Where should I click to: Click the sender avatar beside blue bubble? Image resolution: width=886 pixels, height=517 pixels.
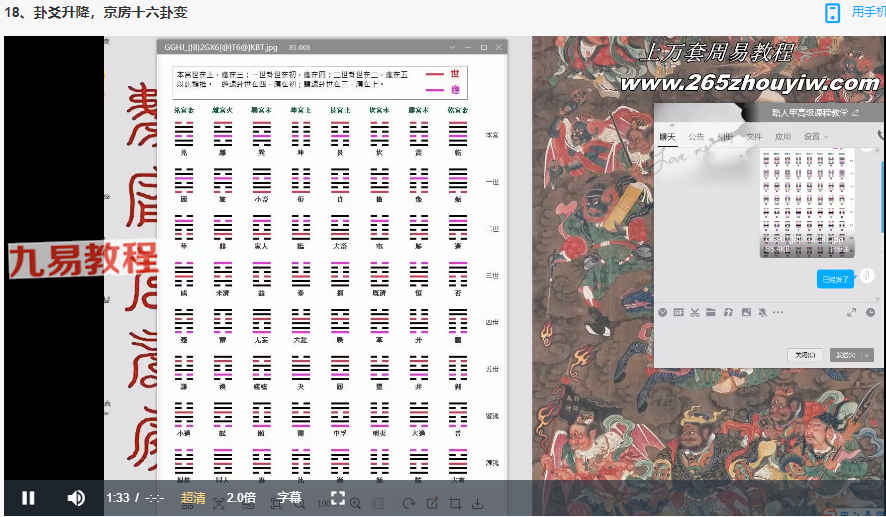coord(866,276)
